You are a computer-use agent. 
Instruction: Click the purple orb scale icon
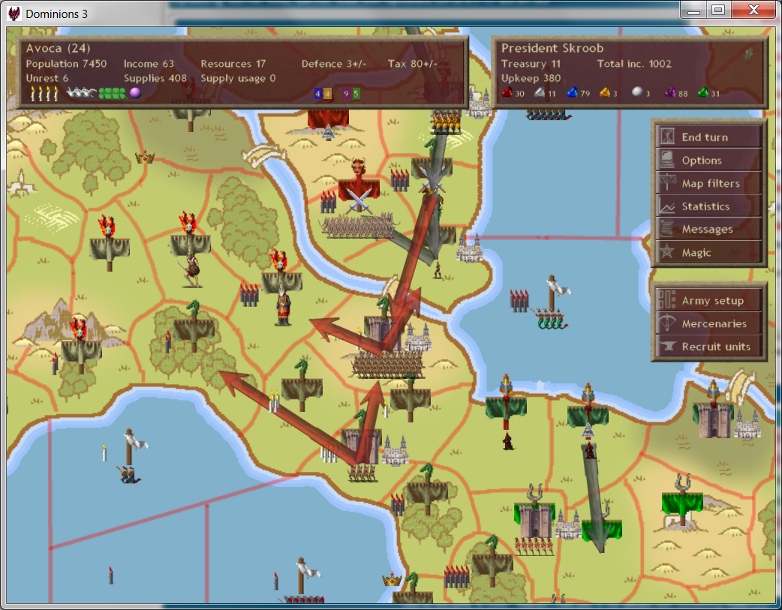[x=135, y=93]
